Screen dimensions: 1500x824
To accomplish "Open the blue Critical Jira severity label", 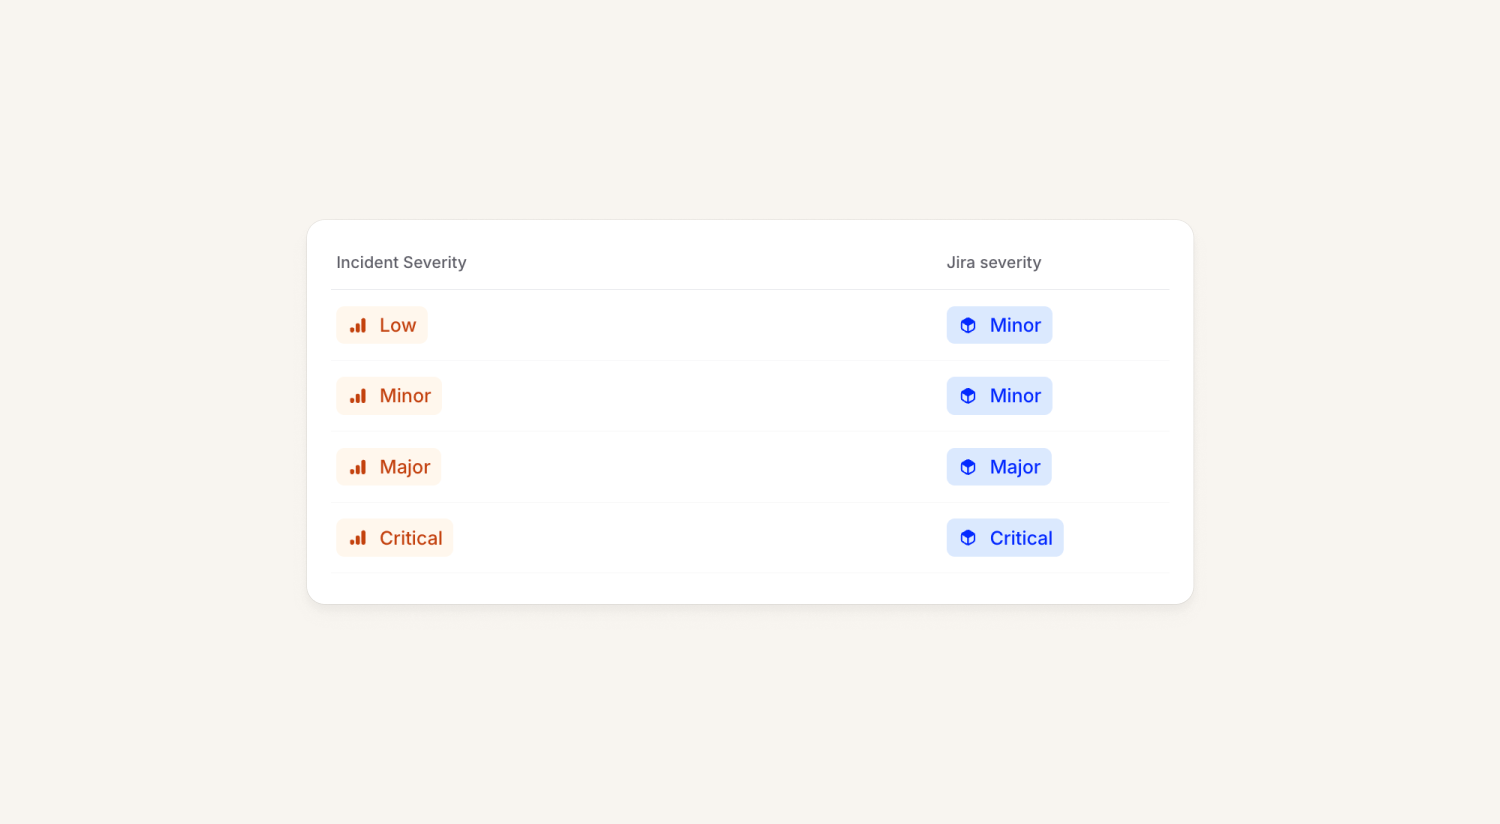I will click(1021, 538).
